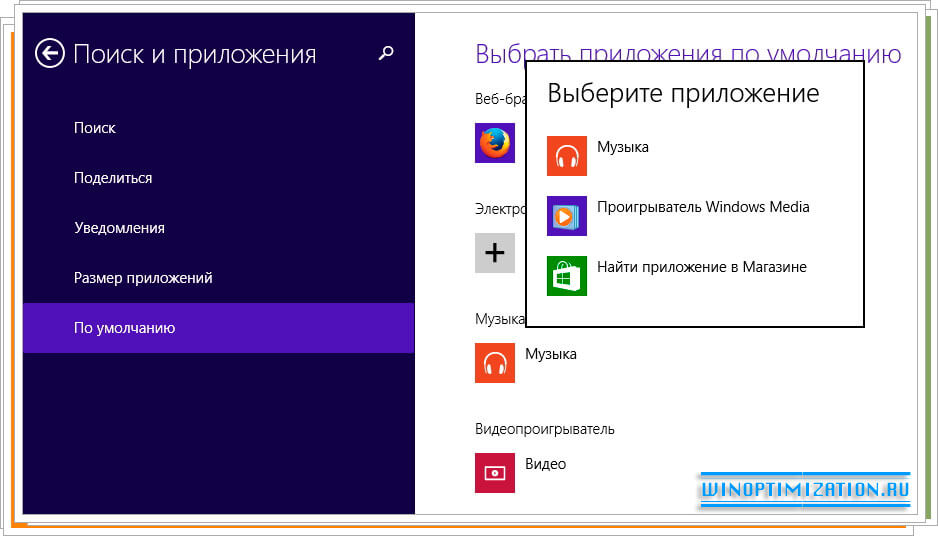Click the Музыка label of the current default music app
Screen dimensions: 938x536
click(x=551, y=354)
